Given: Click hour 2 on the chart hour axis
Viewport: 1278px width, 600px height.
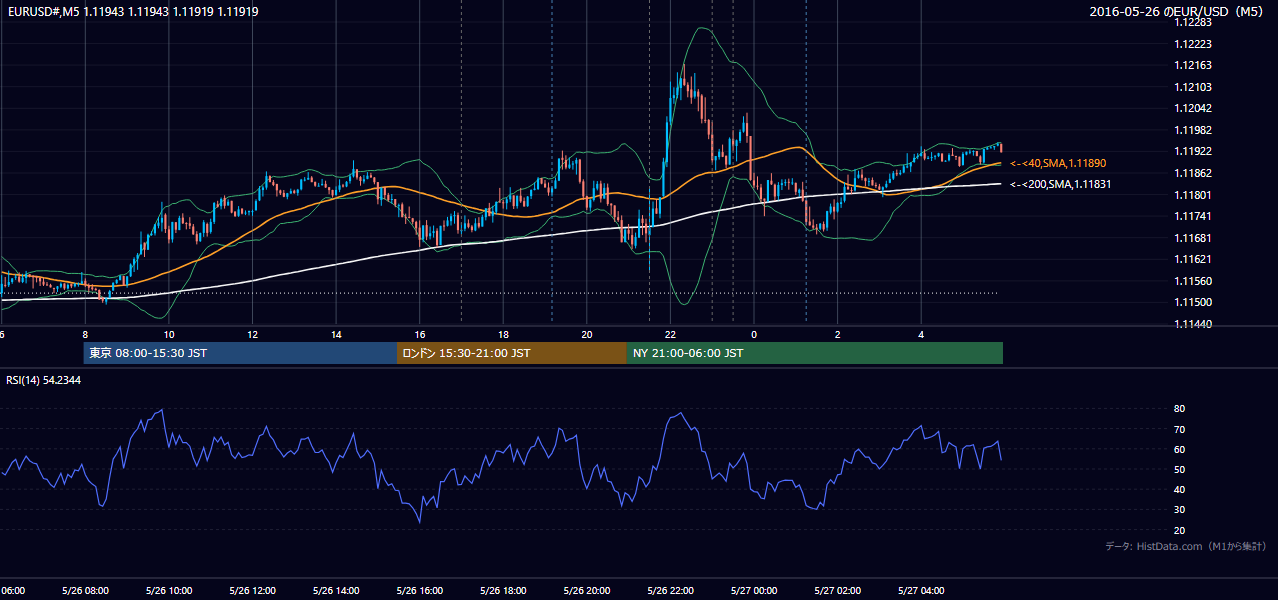Looking at the screenshot, I should [x=838, y=334].
